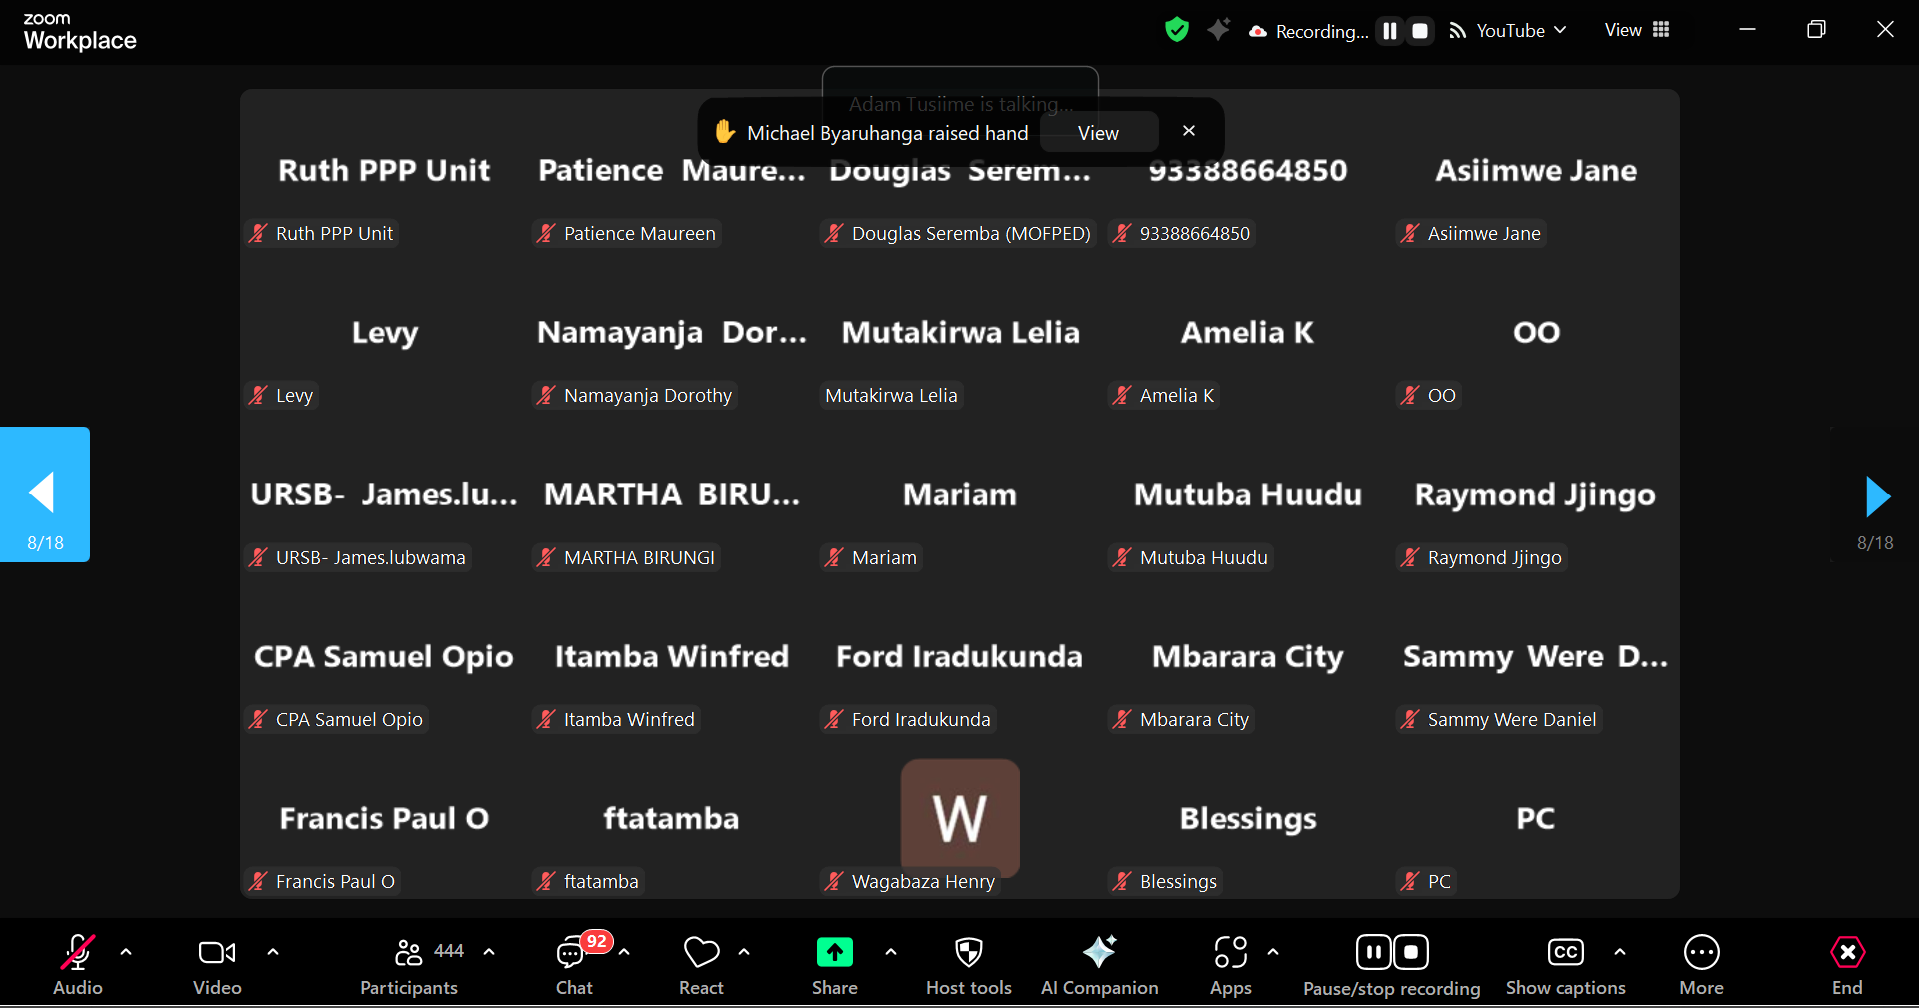Viewport: 1919px width, 1008px height.
Task: Open Host tools shield icon
Action: [x=968, y=953]
